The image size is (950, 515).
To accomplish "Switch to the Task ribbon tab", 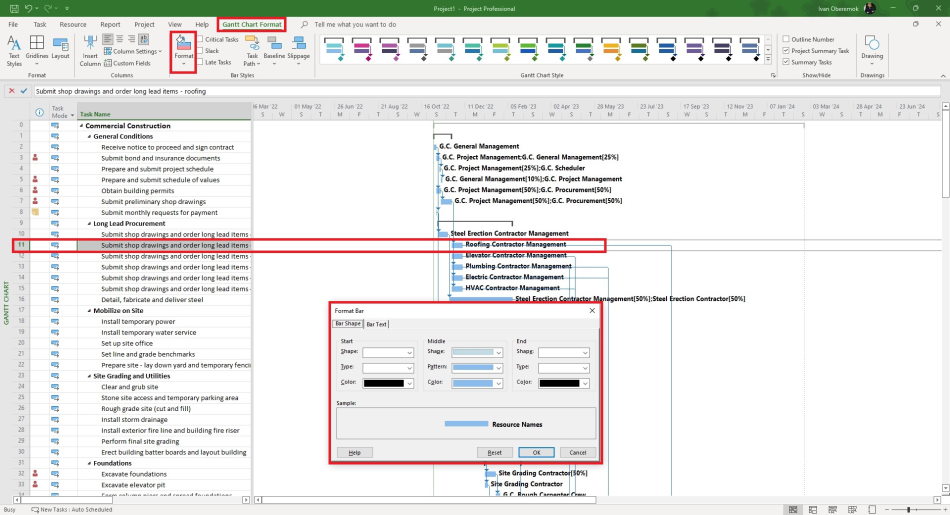I will pyautogui.click(x=40, y=24).
